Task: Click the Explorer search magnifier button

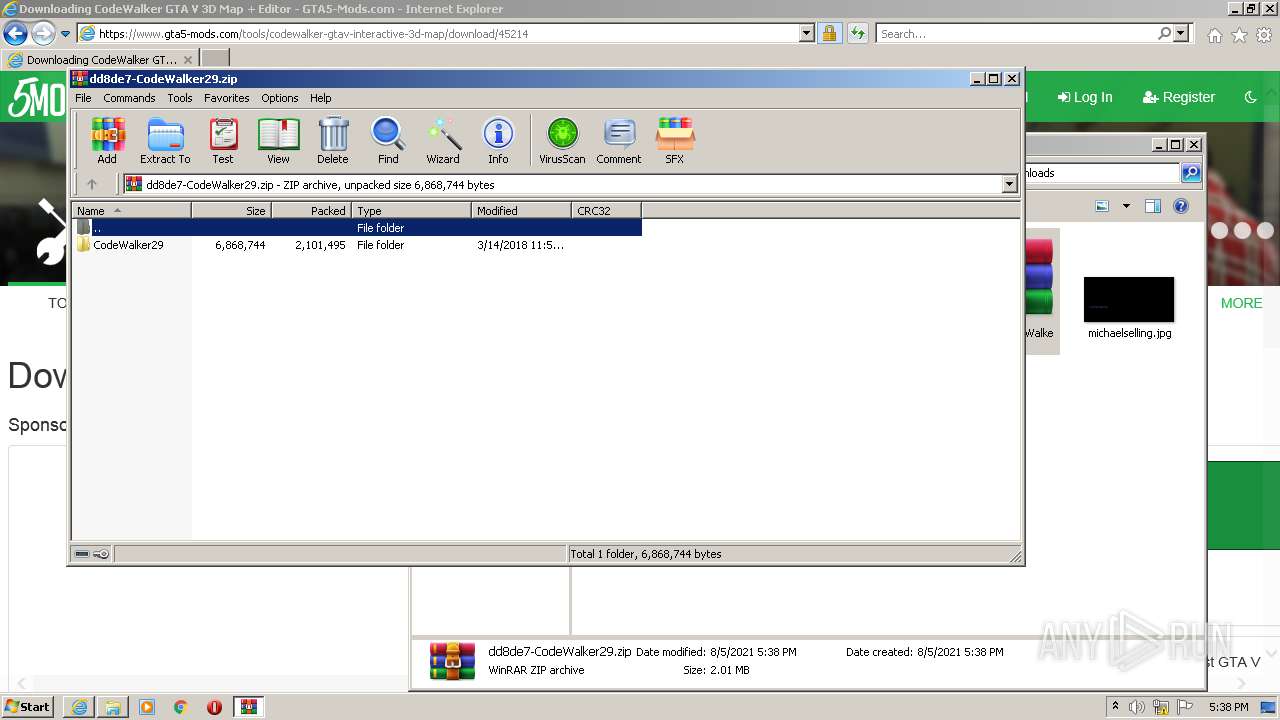Action: 1191,173
